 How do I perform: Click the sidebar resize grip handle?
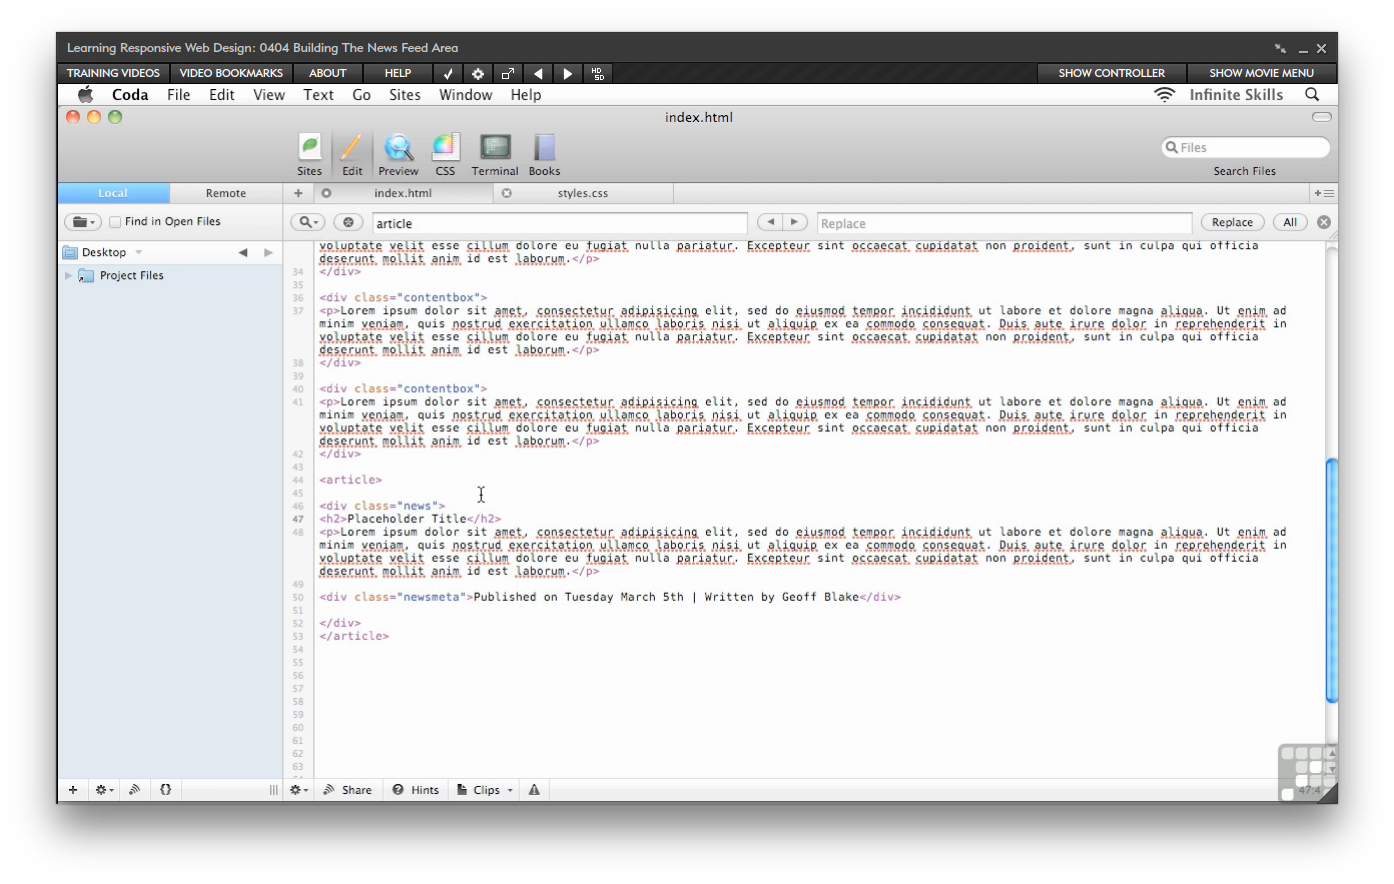[273, 790]
